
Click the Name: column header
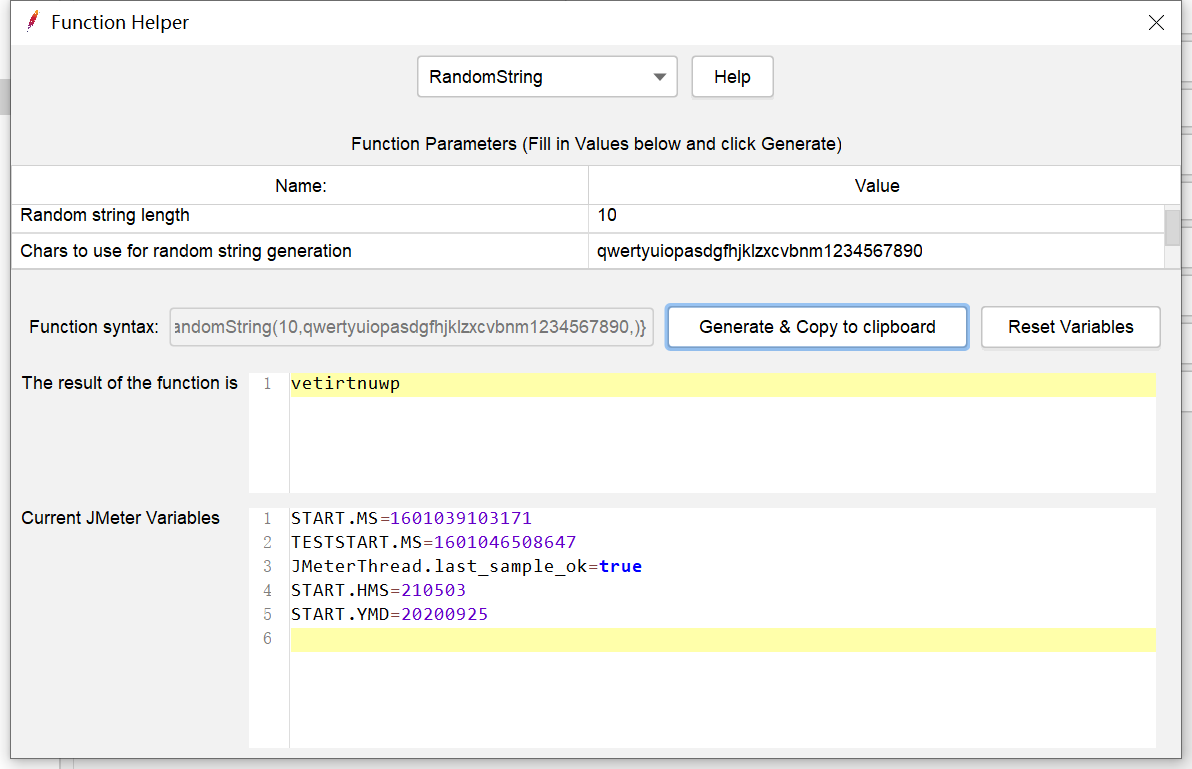[x=300, y=185]
